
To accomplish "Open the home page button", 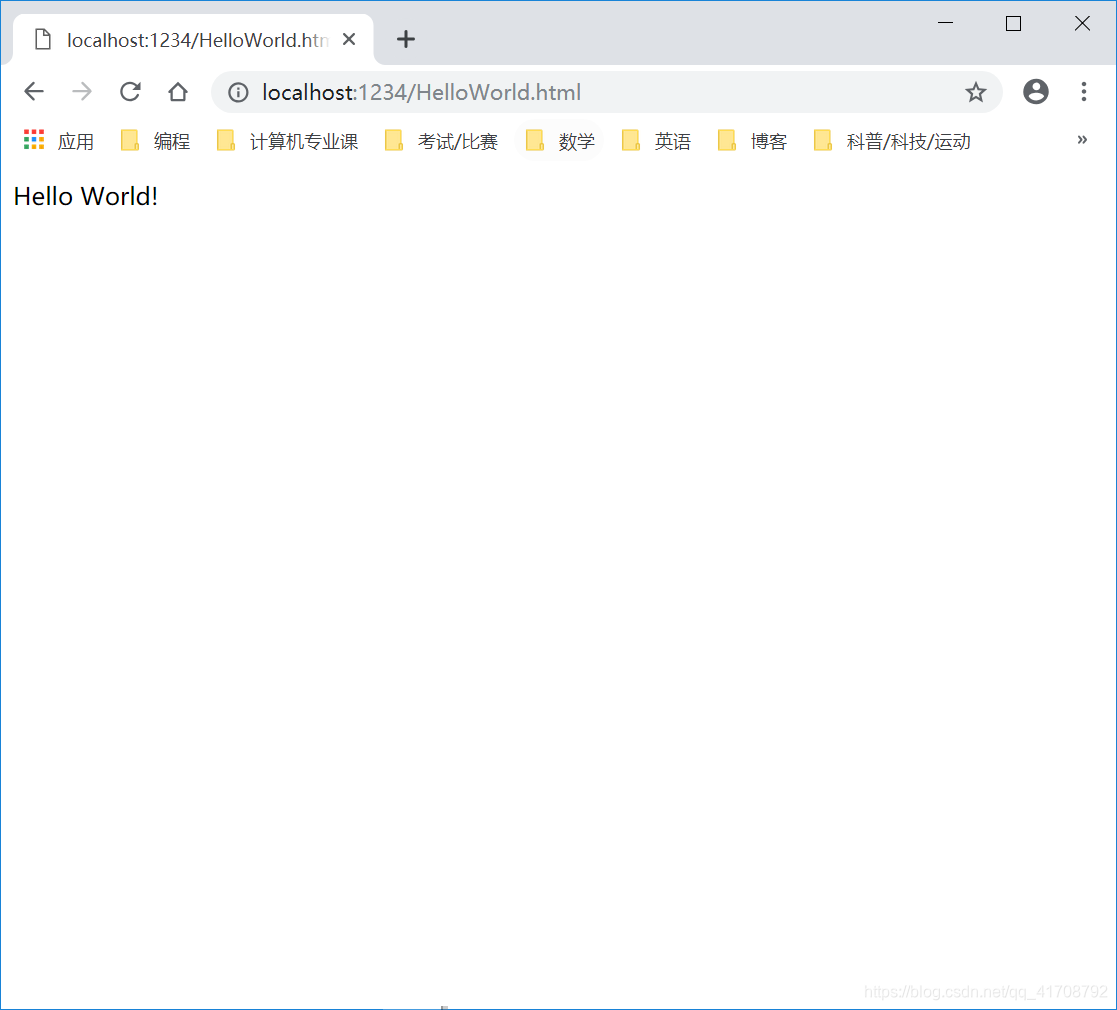I will coord(177,92).
